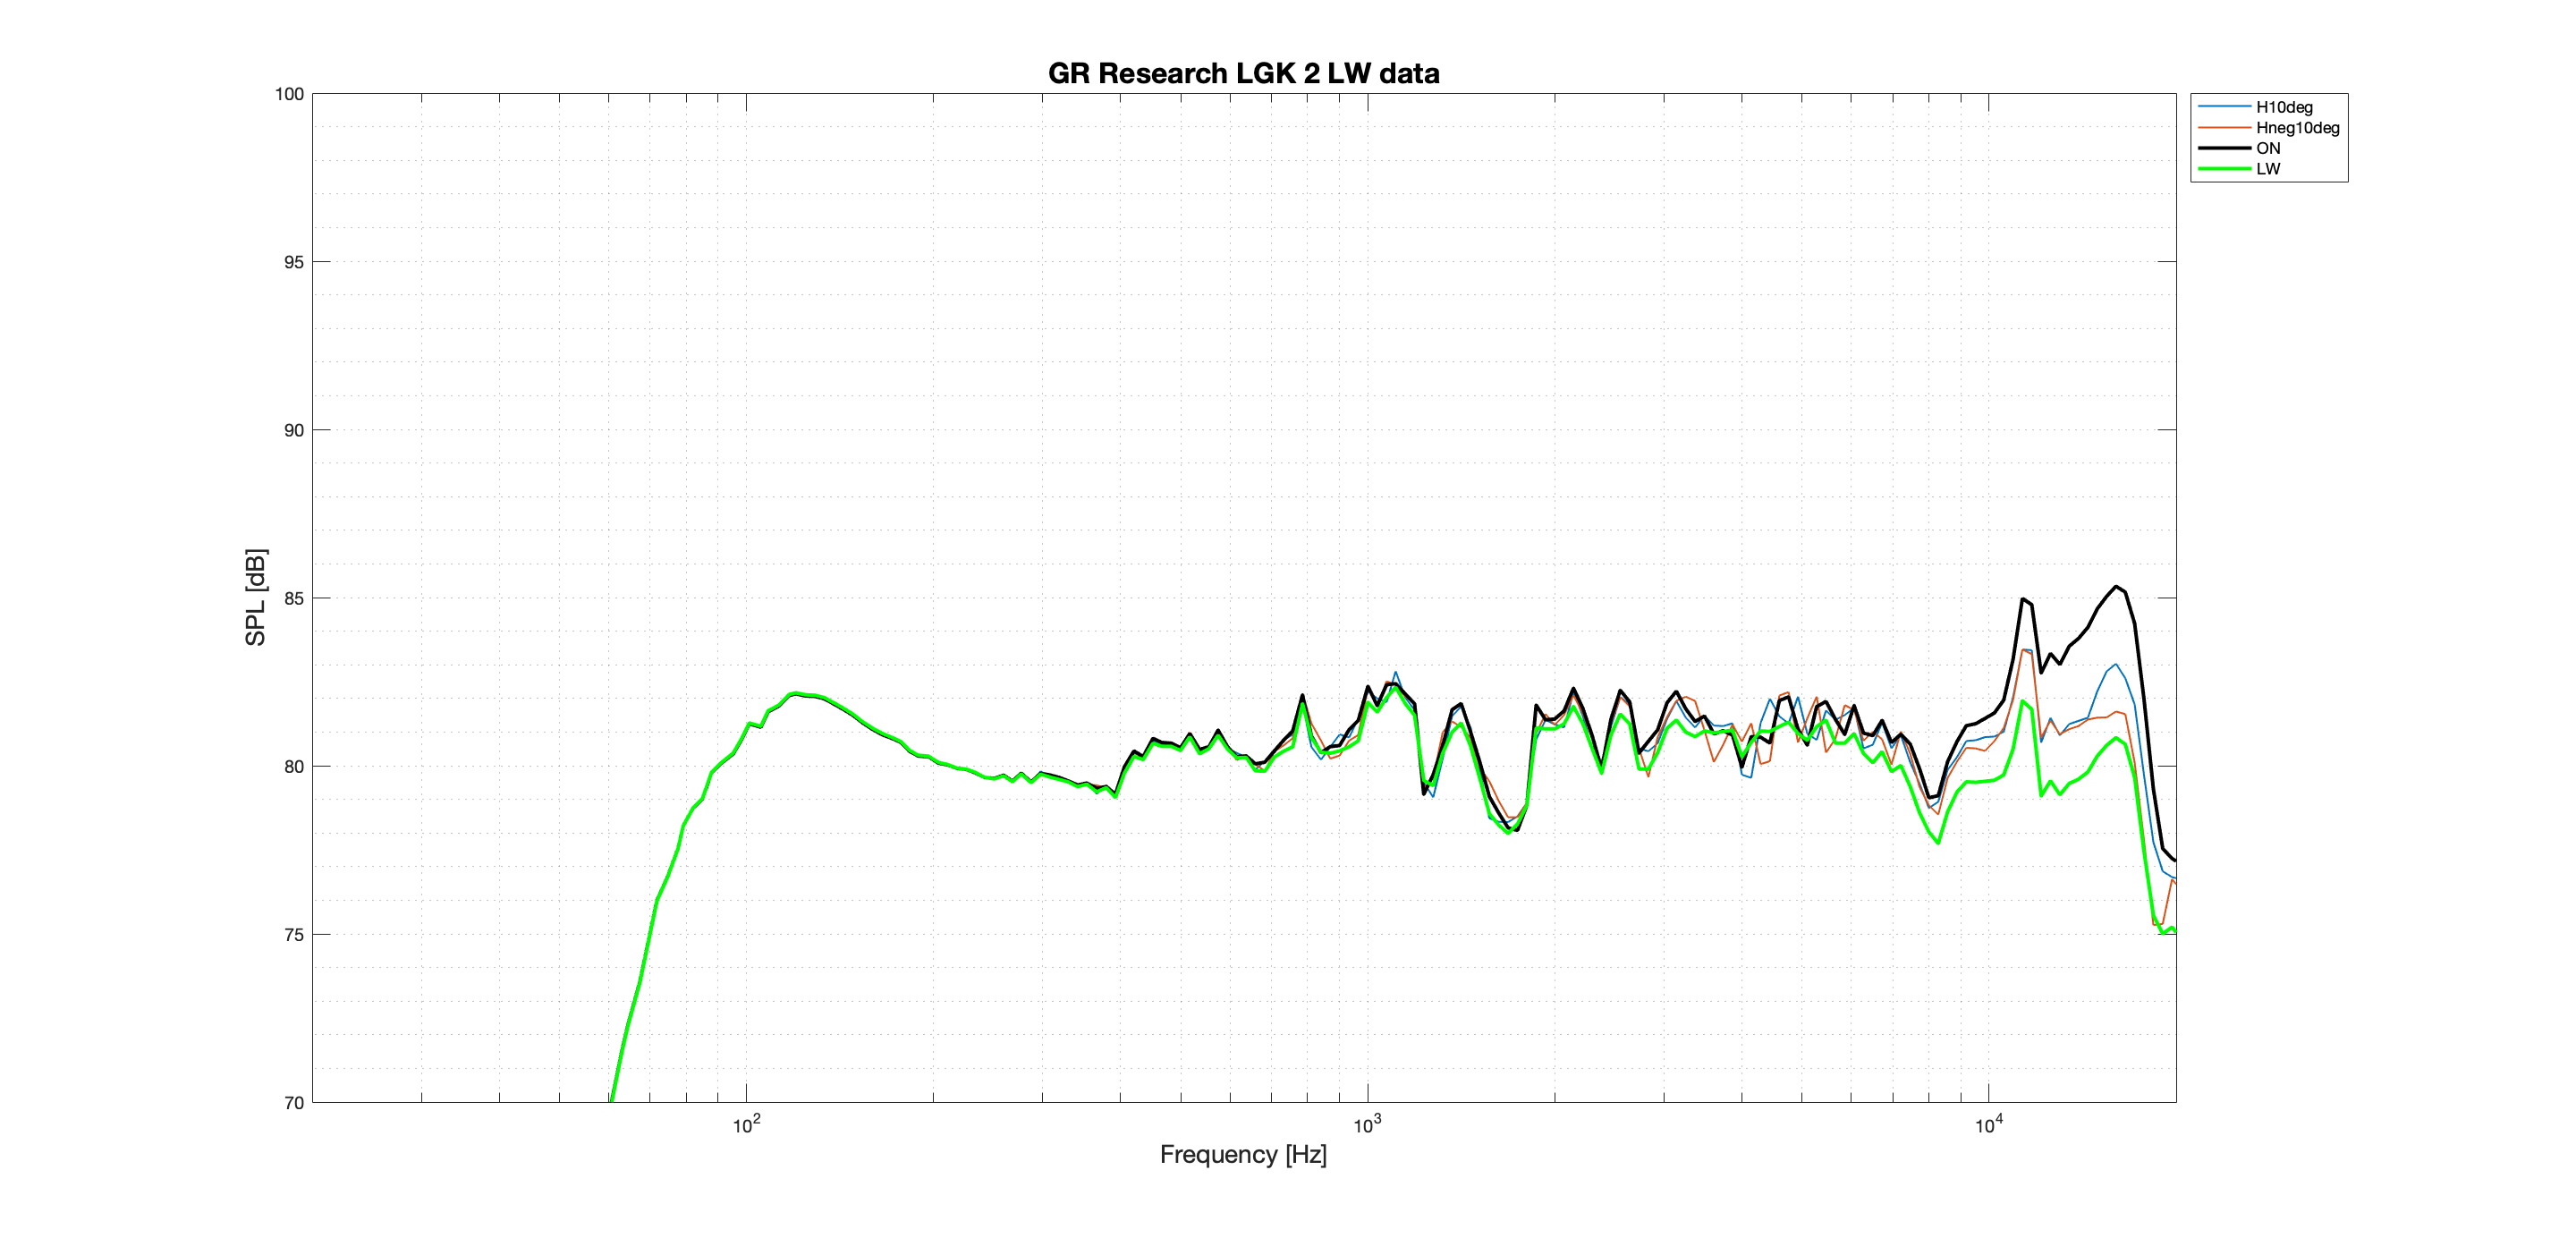Click the ON curve peak near 85 dB

pyautogui.click(x=2115, y=587)
